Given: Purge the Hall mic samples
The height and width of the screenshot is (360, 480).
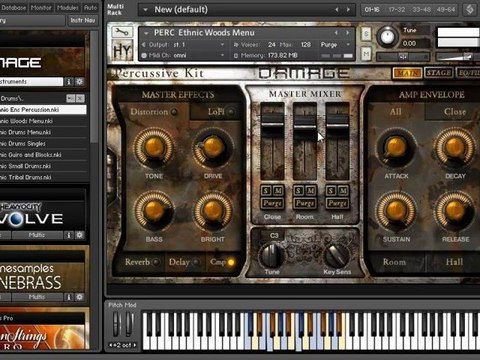Looking at the screenshot, I should click(337, 203).
